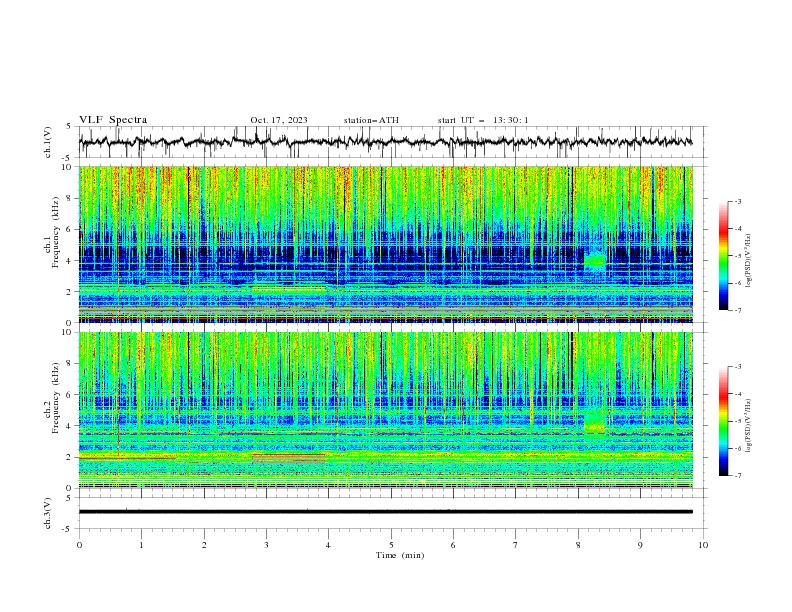This screenshot has width=792, height=612.
Task: Click time axis tick label "1"
Action: (x=141, y=545)
